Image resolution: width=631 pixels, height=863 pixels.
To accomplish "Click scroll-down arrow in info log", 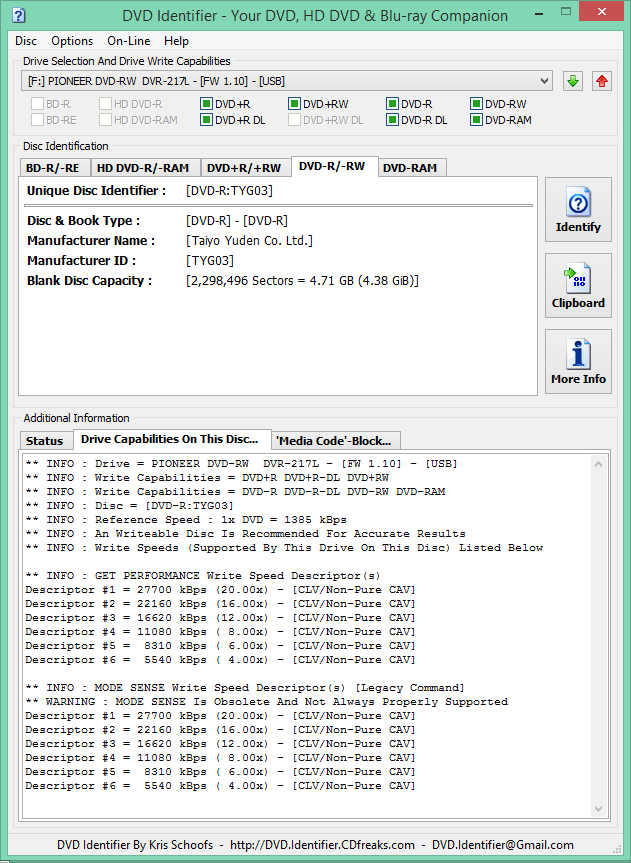I will click(599, 809).
